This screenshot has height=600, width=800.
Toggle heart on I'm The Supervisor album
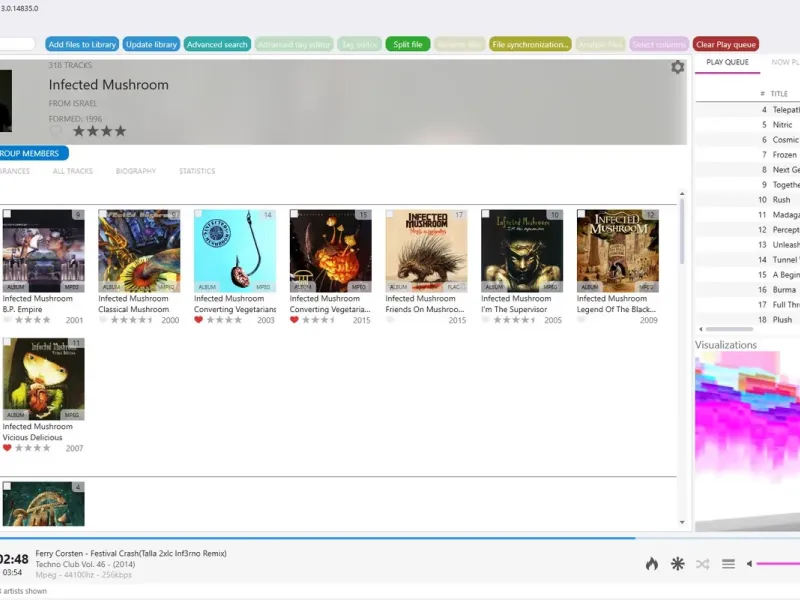point(486,320)
